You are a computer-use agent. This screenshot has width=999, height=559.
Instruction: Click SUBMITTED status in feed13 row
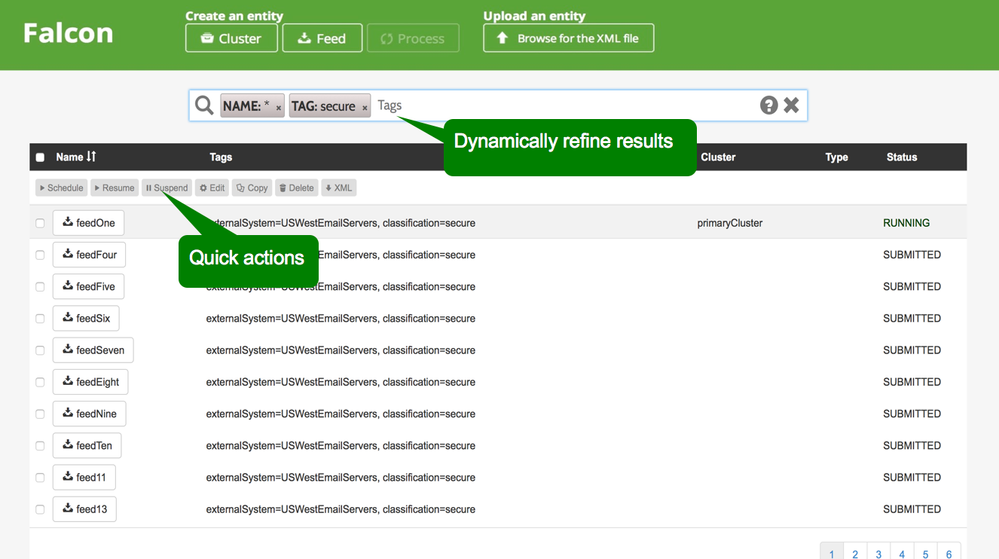[912, 509]
